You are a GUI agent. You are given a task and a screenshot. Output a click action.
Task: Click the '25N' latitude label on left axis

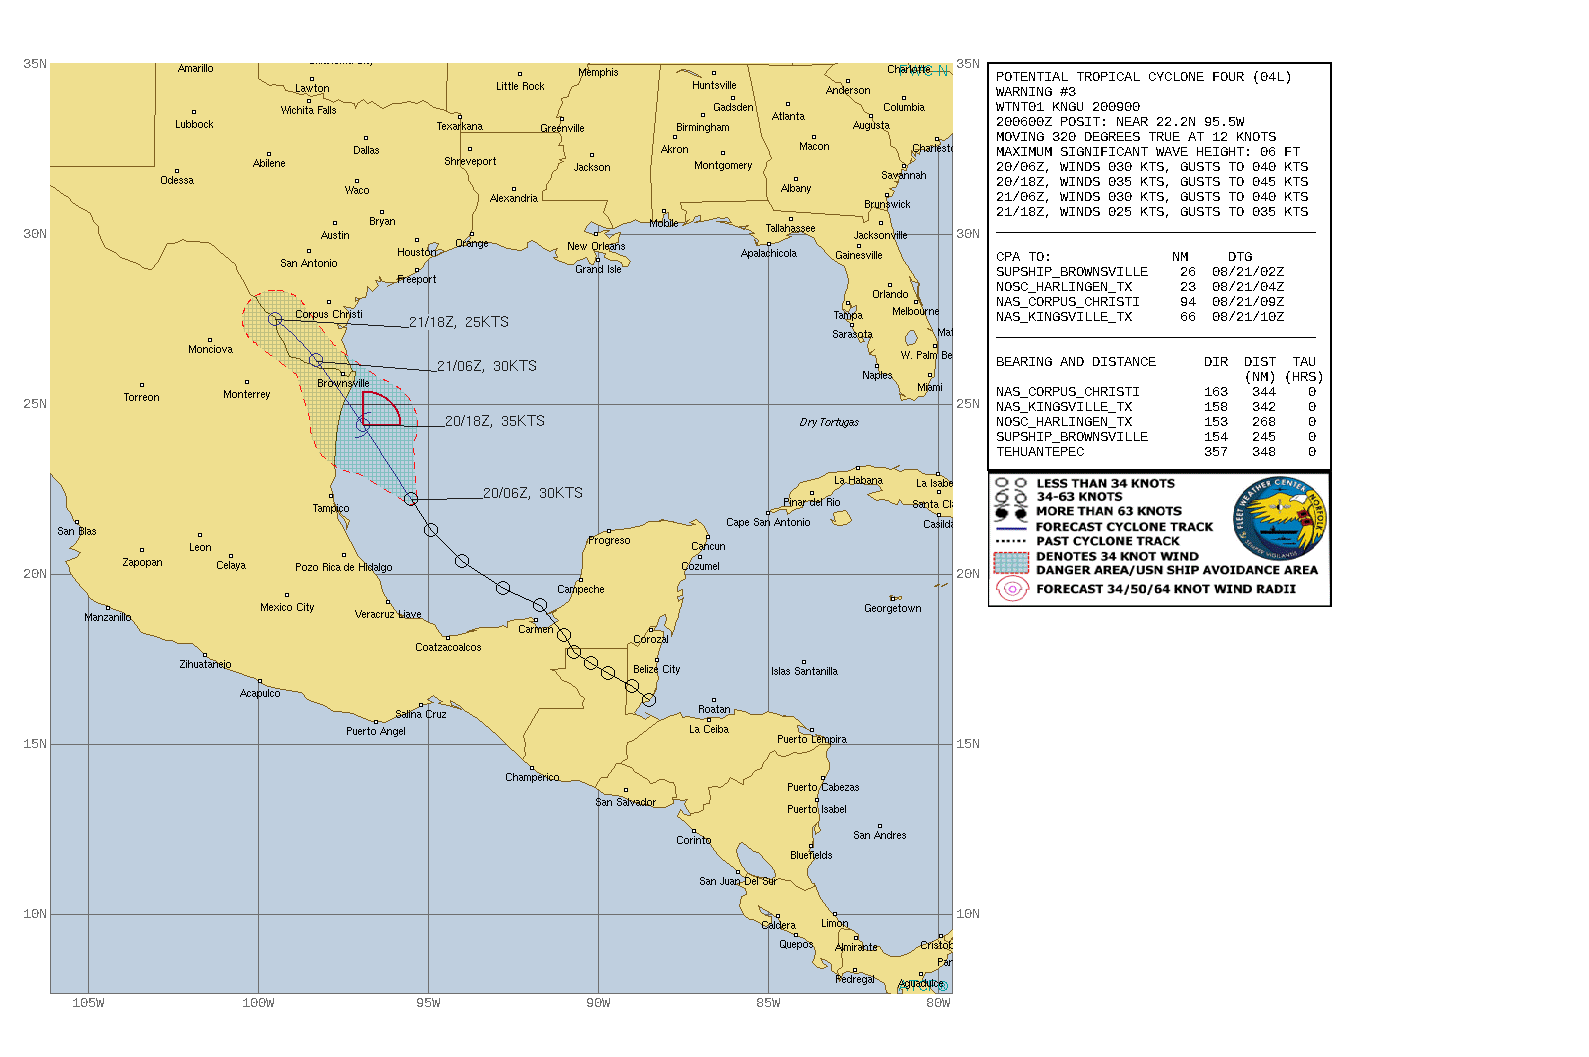click(35, 404)
